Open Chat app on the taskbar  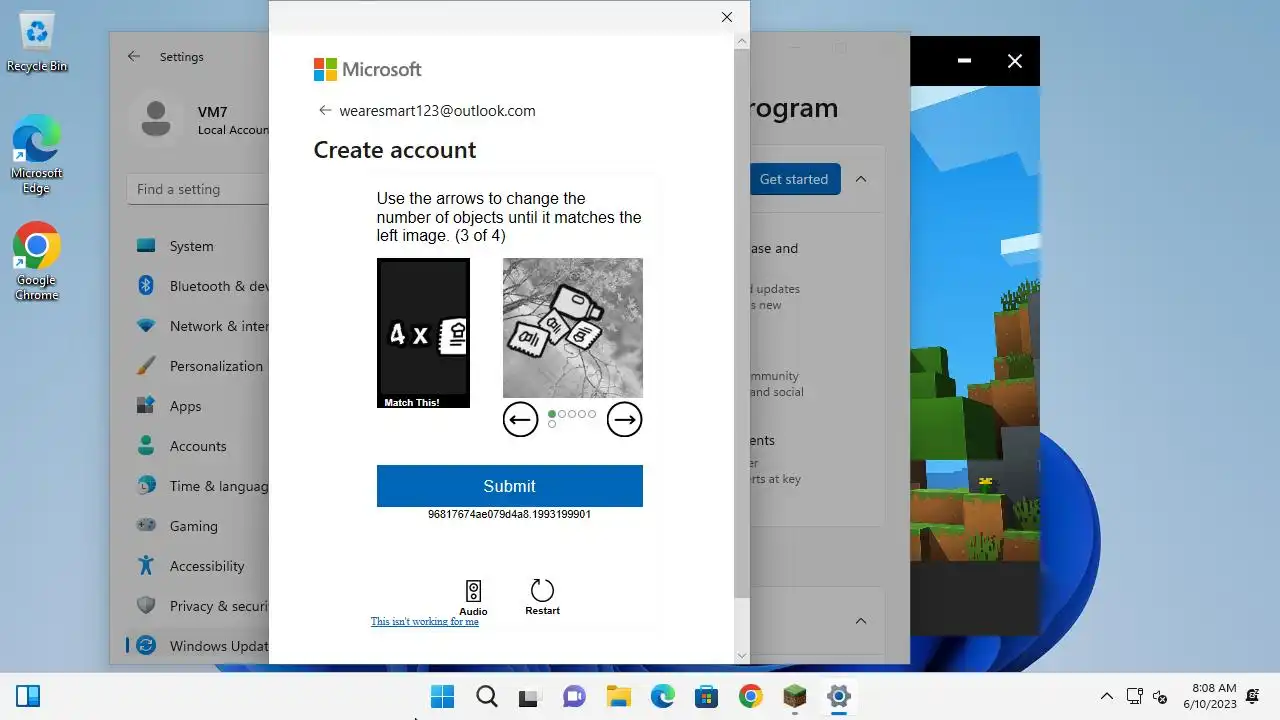coord(574,696)
